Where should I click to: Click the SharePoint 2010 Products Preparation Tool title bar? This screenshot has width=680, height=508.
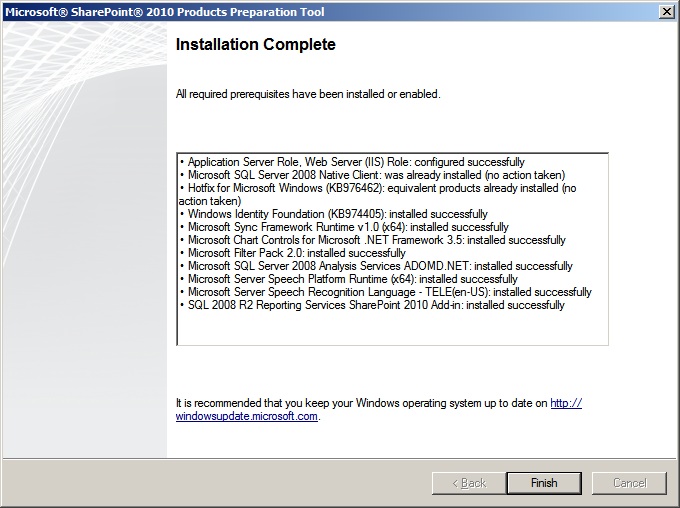click(300, 10)
